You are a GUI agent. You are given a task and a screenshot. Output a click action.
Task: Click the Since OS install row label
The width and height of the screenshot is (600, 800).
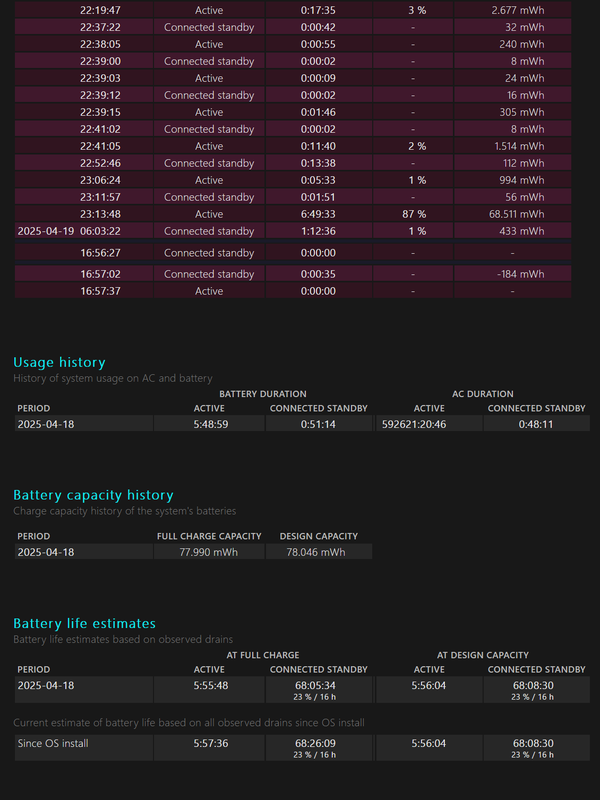[x=53, y=743]
